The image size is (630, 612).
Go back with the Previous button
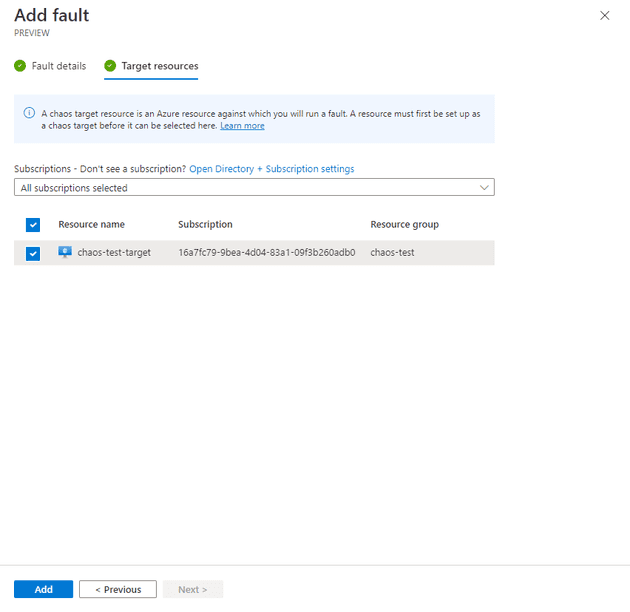point(118,589)
